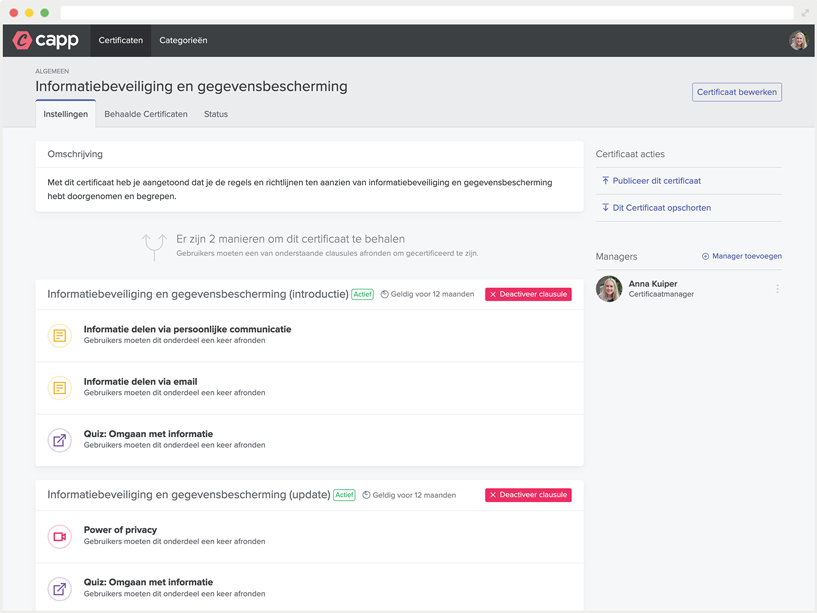817x613 pixels.
Task: Switch to the Status tab
Action: [216, 114]
